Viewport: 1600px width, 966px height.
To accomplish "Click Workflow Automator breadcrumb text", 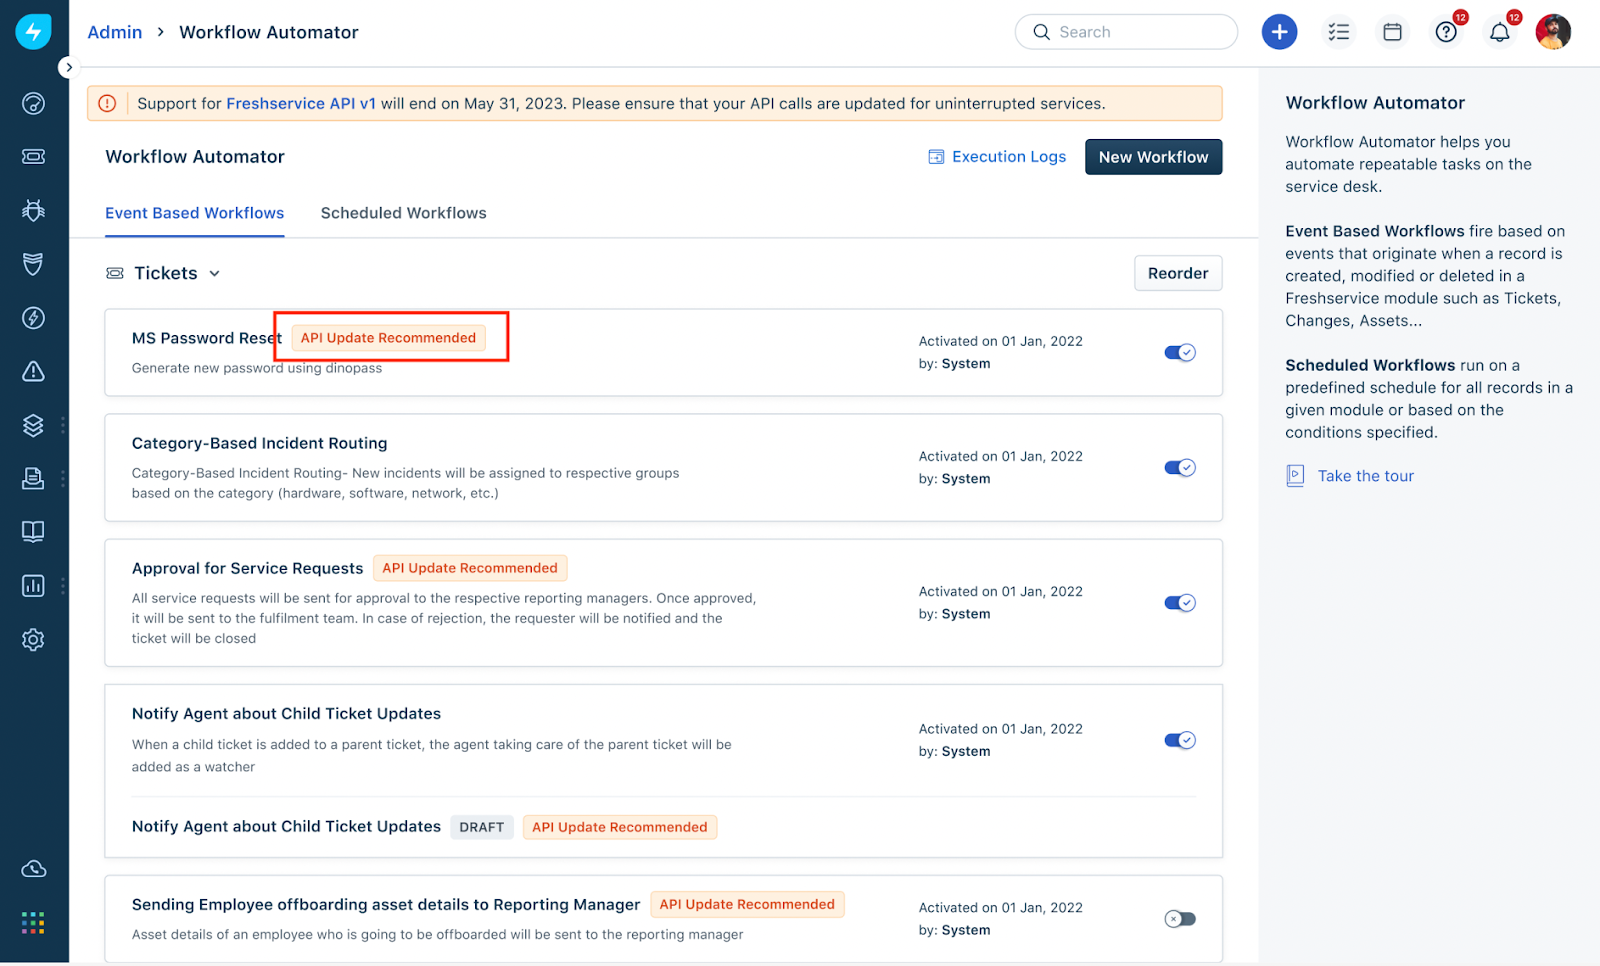I will pyautogui.click(x=269, y=32).
